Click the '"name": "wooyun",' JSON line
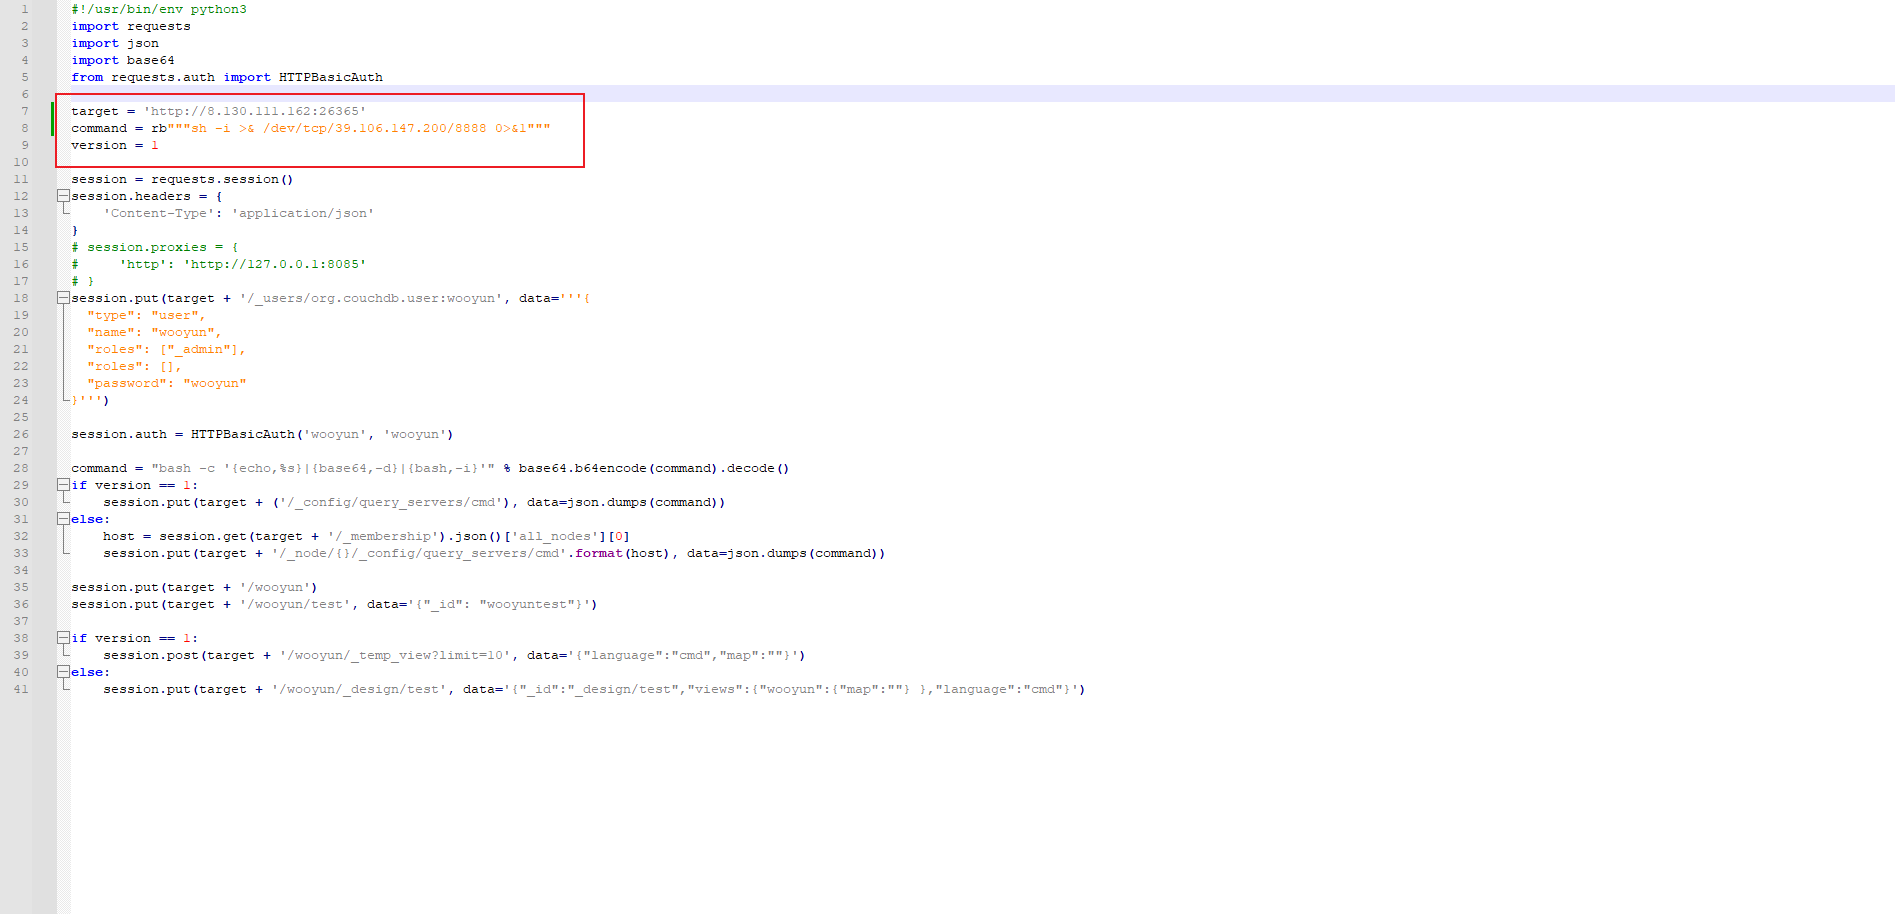 click(x=154, y=332)
